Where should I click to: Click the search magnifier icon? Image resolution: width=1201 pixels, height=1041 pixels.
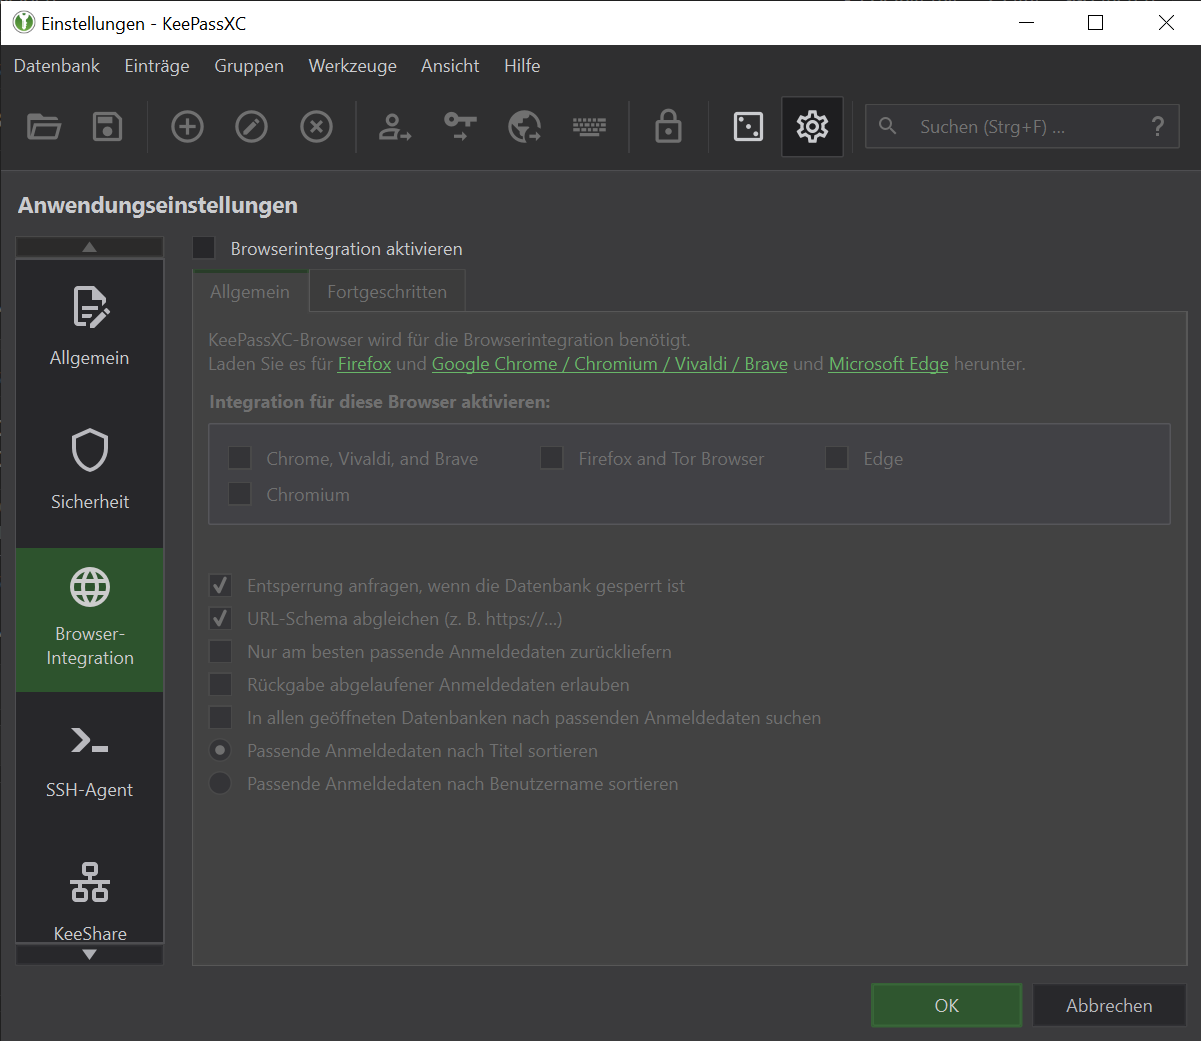[887, 126]
